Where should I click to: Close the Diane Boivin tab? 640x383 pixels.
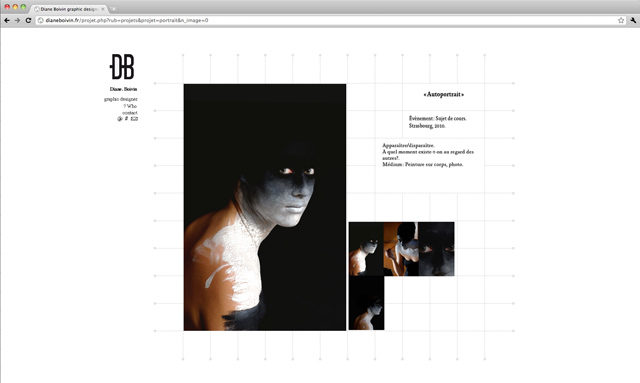click(x=103, y=9)
